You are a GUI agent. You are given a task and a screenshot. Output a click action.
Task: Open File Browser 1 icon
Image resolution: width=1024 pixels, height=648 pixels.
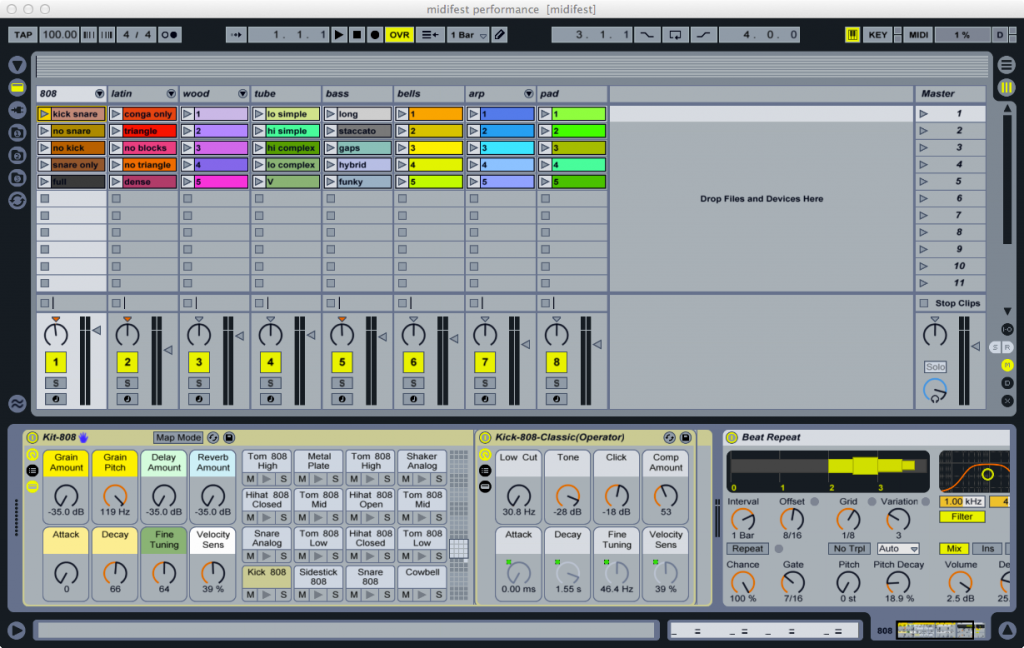click(x=18, y=133)
